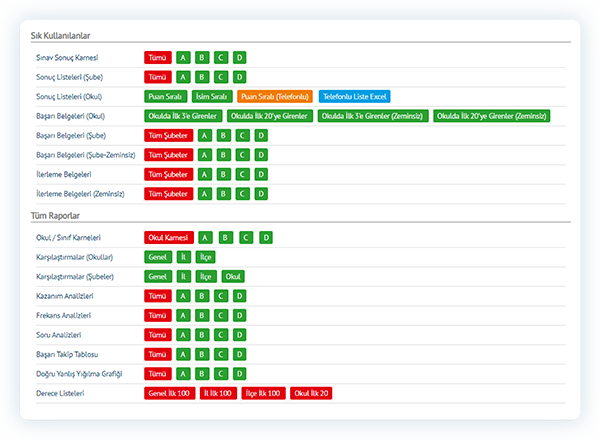Image resolution: width=600 pixels, height=440 pixels.
Task: Select branch B for Kazanım Analizleri
Action: (x=201, y=296)
